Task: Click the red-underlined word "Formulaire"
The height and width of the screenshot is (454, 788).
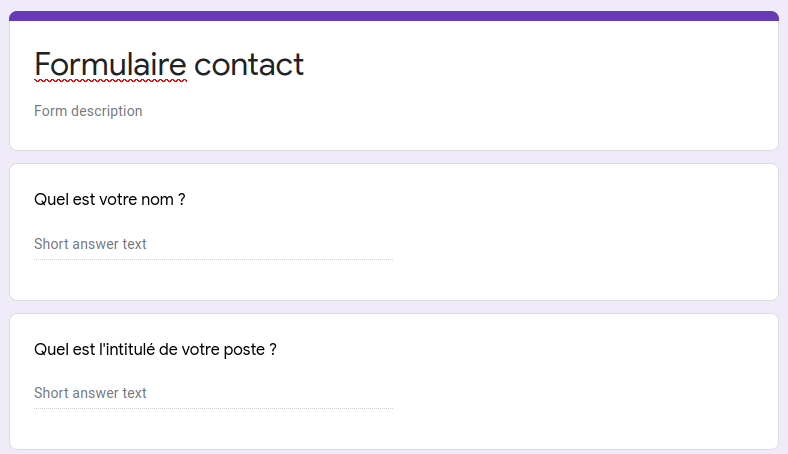Action: 110,65
